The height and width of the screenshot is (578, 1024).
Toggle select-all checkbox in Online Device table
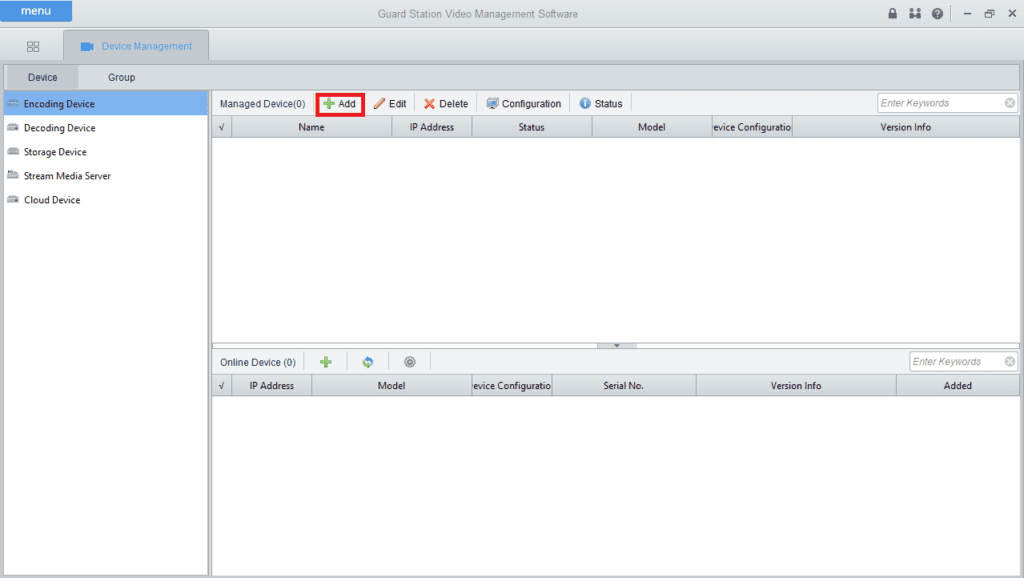(x=221, y=386)
